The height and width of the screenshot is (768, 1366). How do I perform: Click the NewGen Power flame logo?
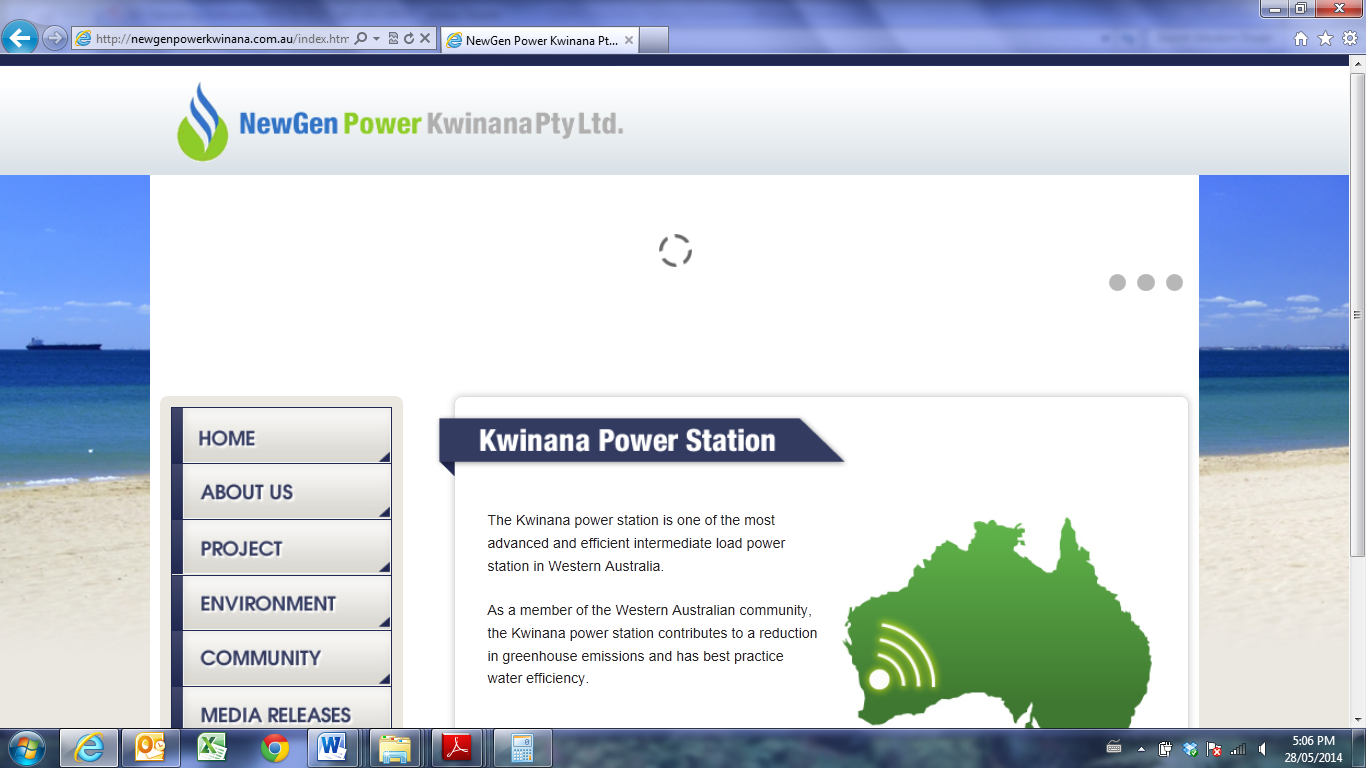pos(202,122)
